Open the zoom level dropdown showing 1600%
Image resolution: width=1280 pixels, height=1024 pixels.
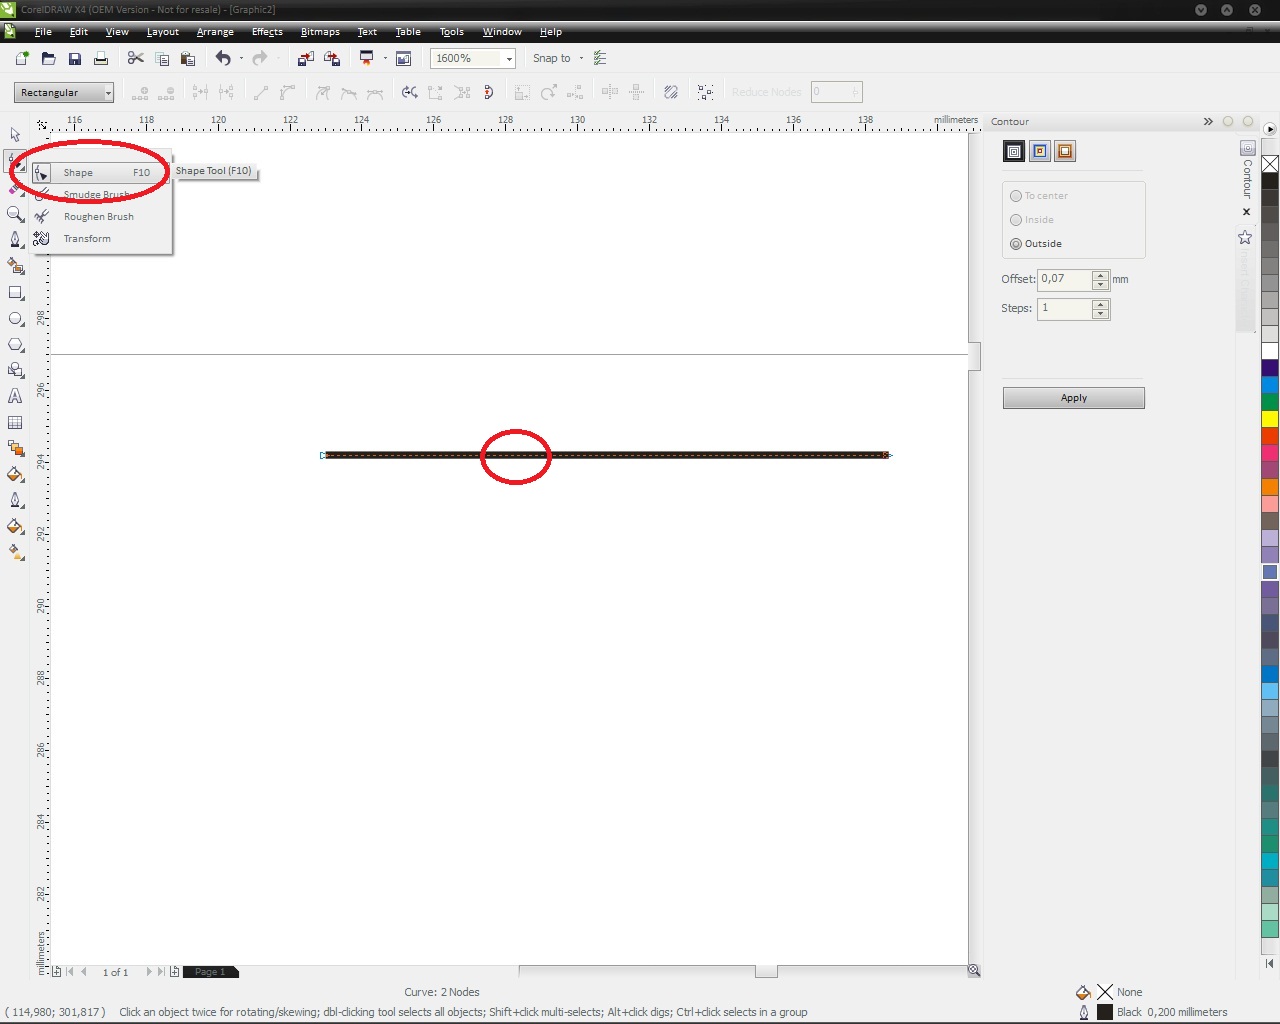pos(508,58)
